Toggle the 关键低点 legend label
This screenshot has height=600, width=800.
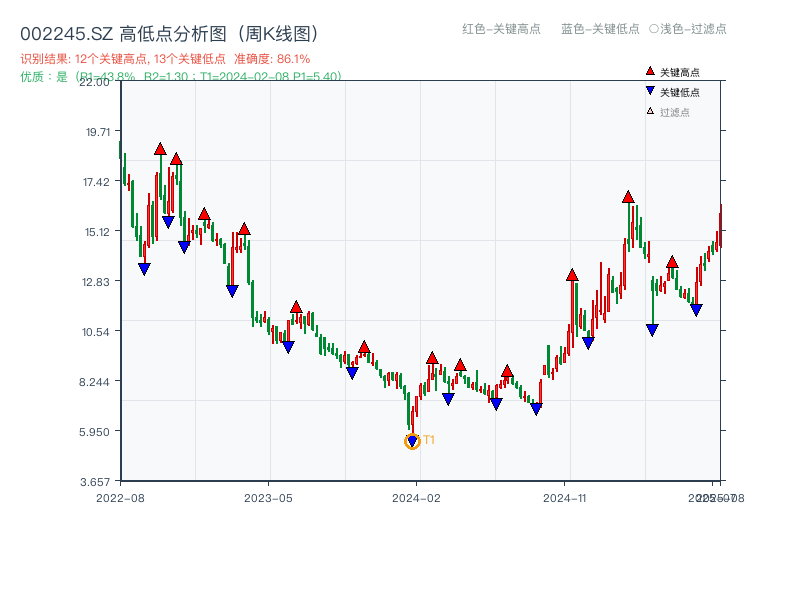(680, 92)
